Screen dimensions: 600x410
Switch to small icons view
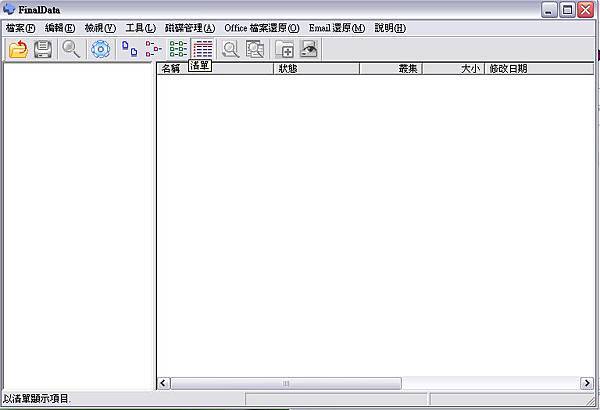pos(153,49)
